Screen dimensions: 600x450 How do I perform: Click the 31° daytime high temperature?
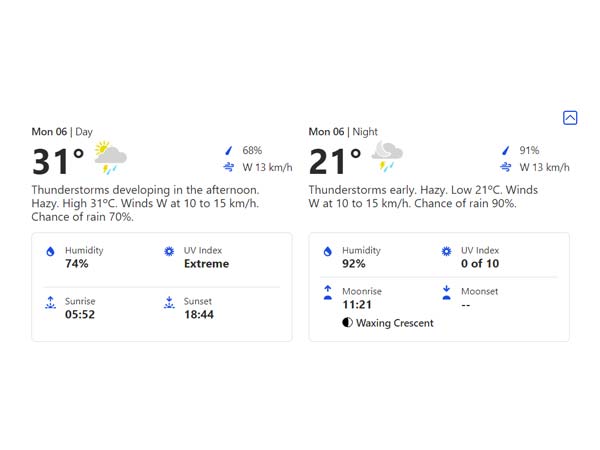click(58, 161)
